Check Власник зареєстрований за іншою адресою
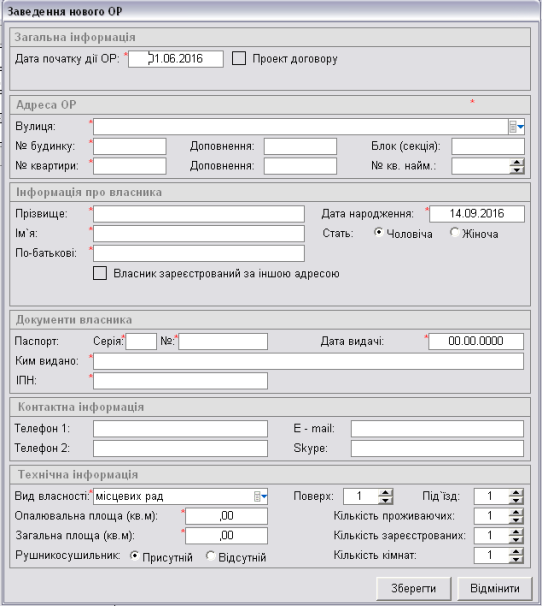The height and width of the screenshot is (606, 542). (x=100, y=273)
